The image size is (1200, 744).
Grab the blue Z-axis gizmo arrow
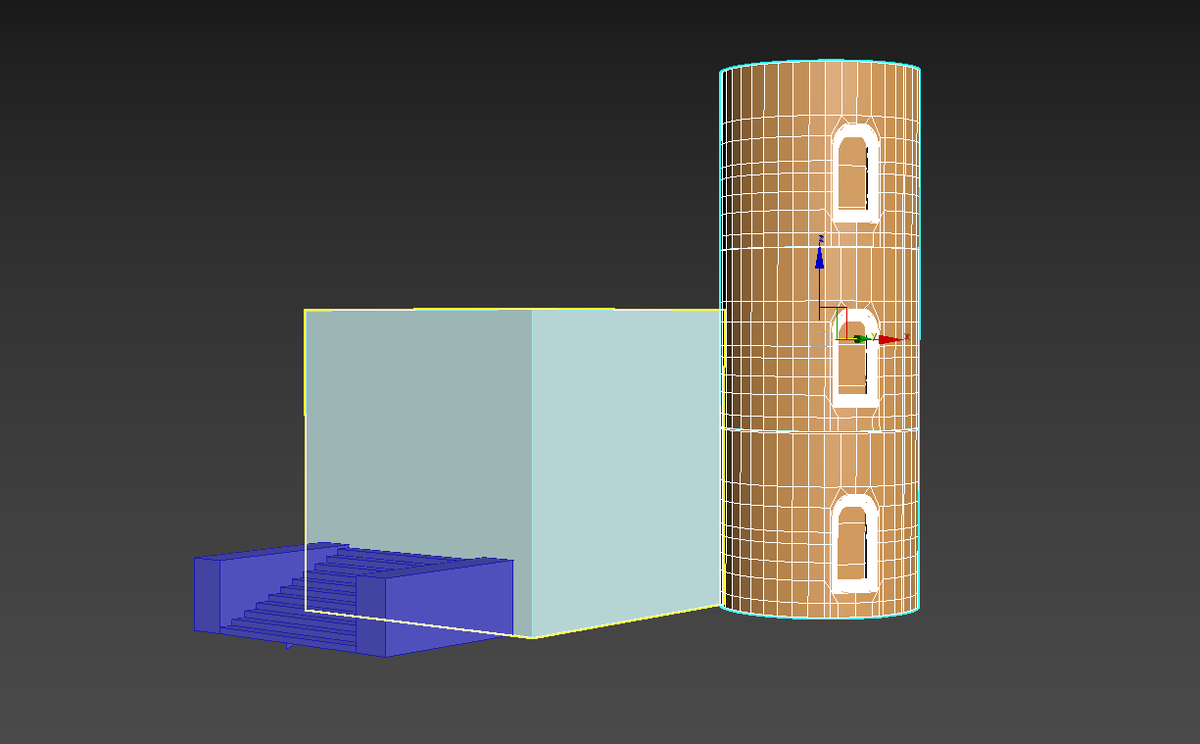819,257
